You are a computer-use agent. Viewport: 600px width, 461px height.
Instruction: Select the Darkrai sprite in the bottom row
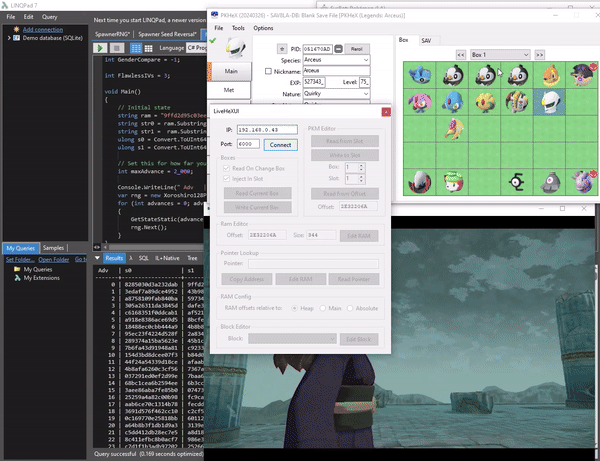(x=419, y=182)
